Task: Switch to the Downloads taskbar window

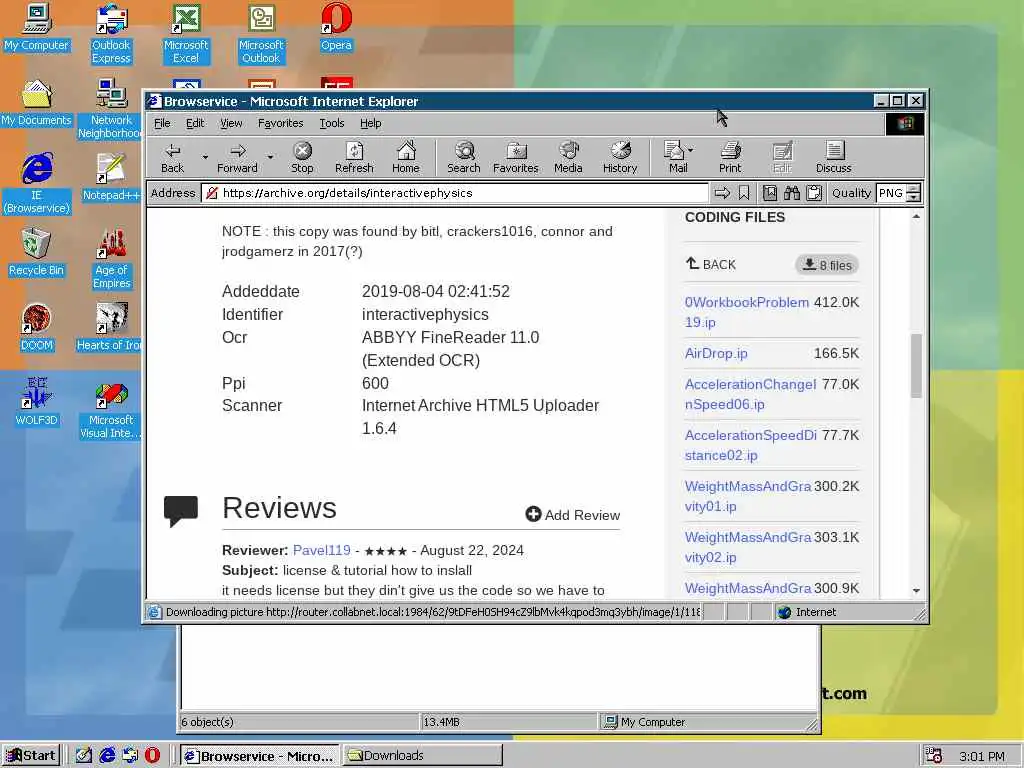Action: [x=423, y=756]
